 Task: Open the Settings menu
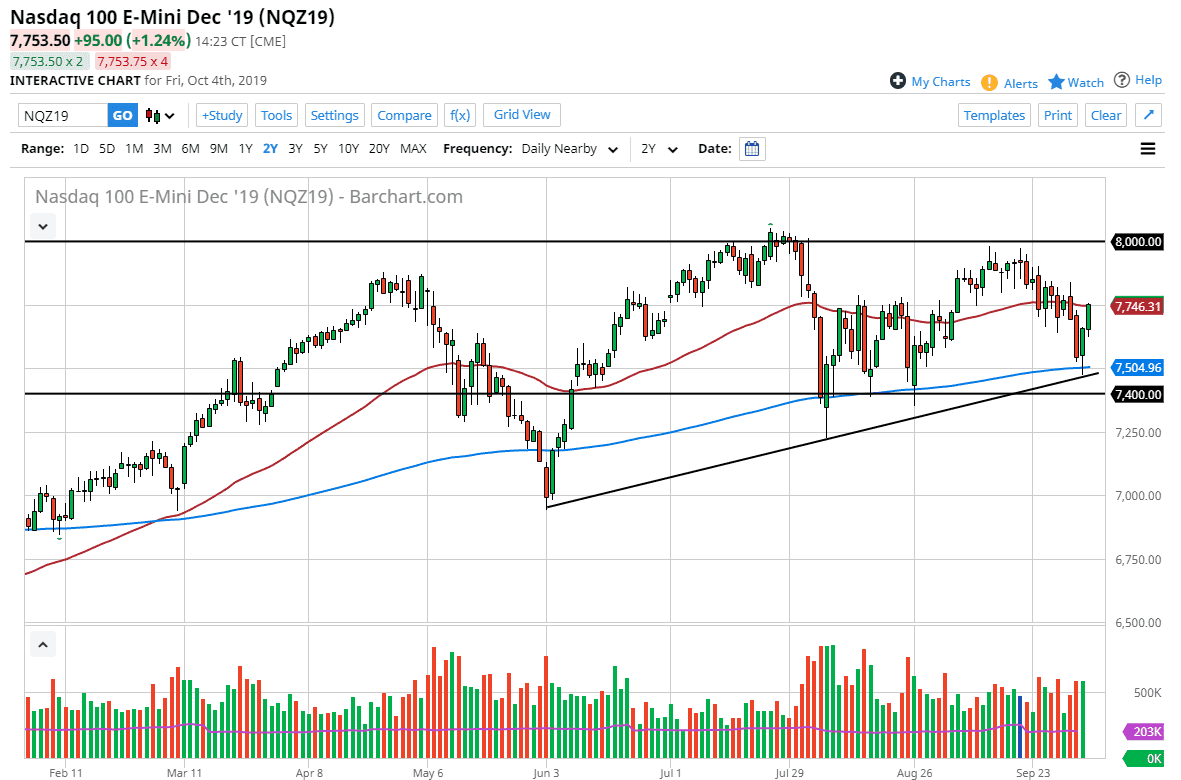(334, 115)
